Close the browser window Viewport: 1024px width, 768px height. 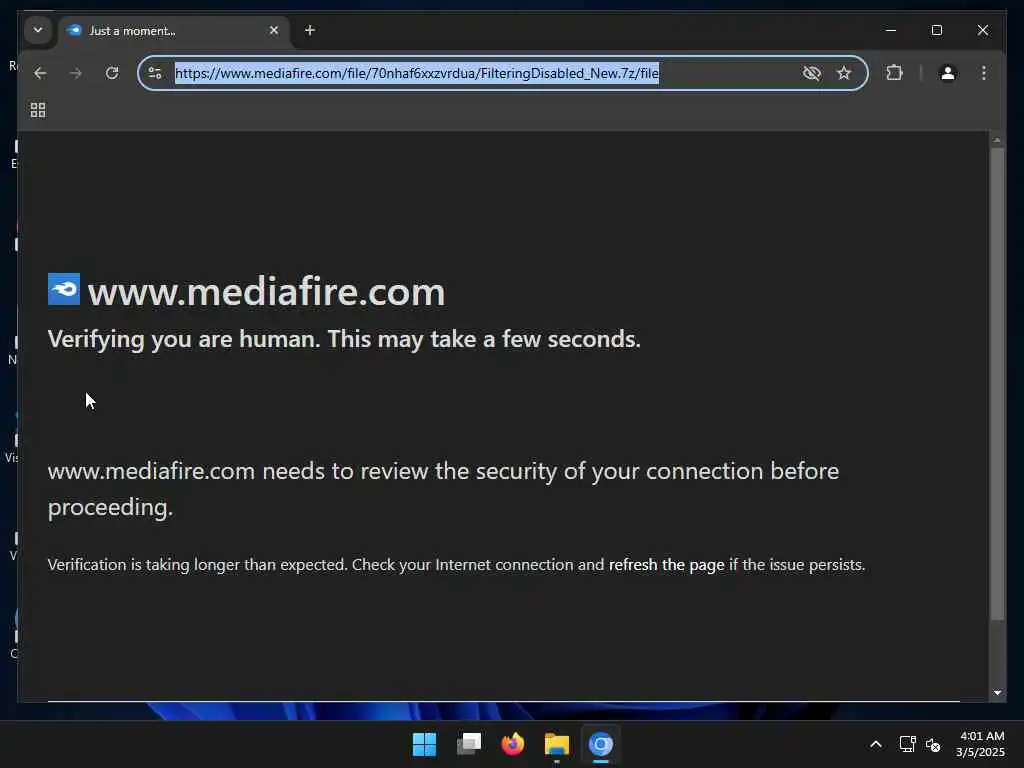click(x=983, y=30)
